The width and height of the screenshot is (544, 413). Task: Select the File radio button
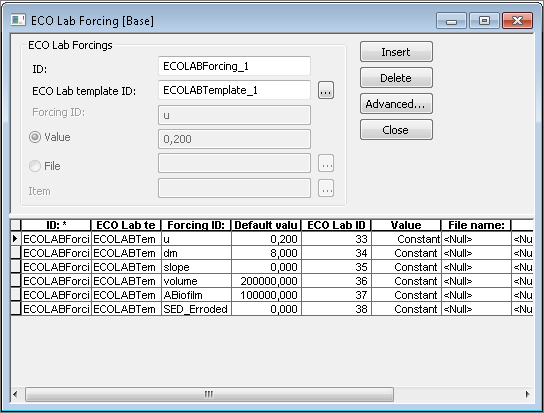click(x=35, y=166)
